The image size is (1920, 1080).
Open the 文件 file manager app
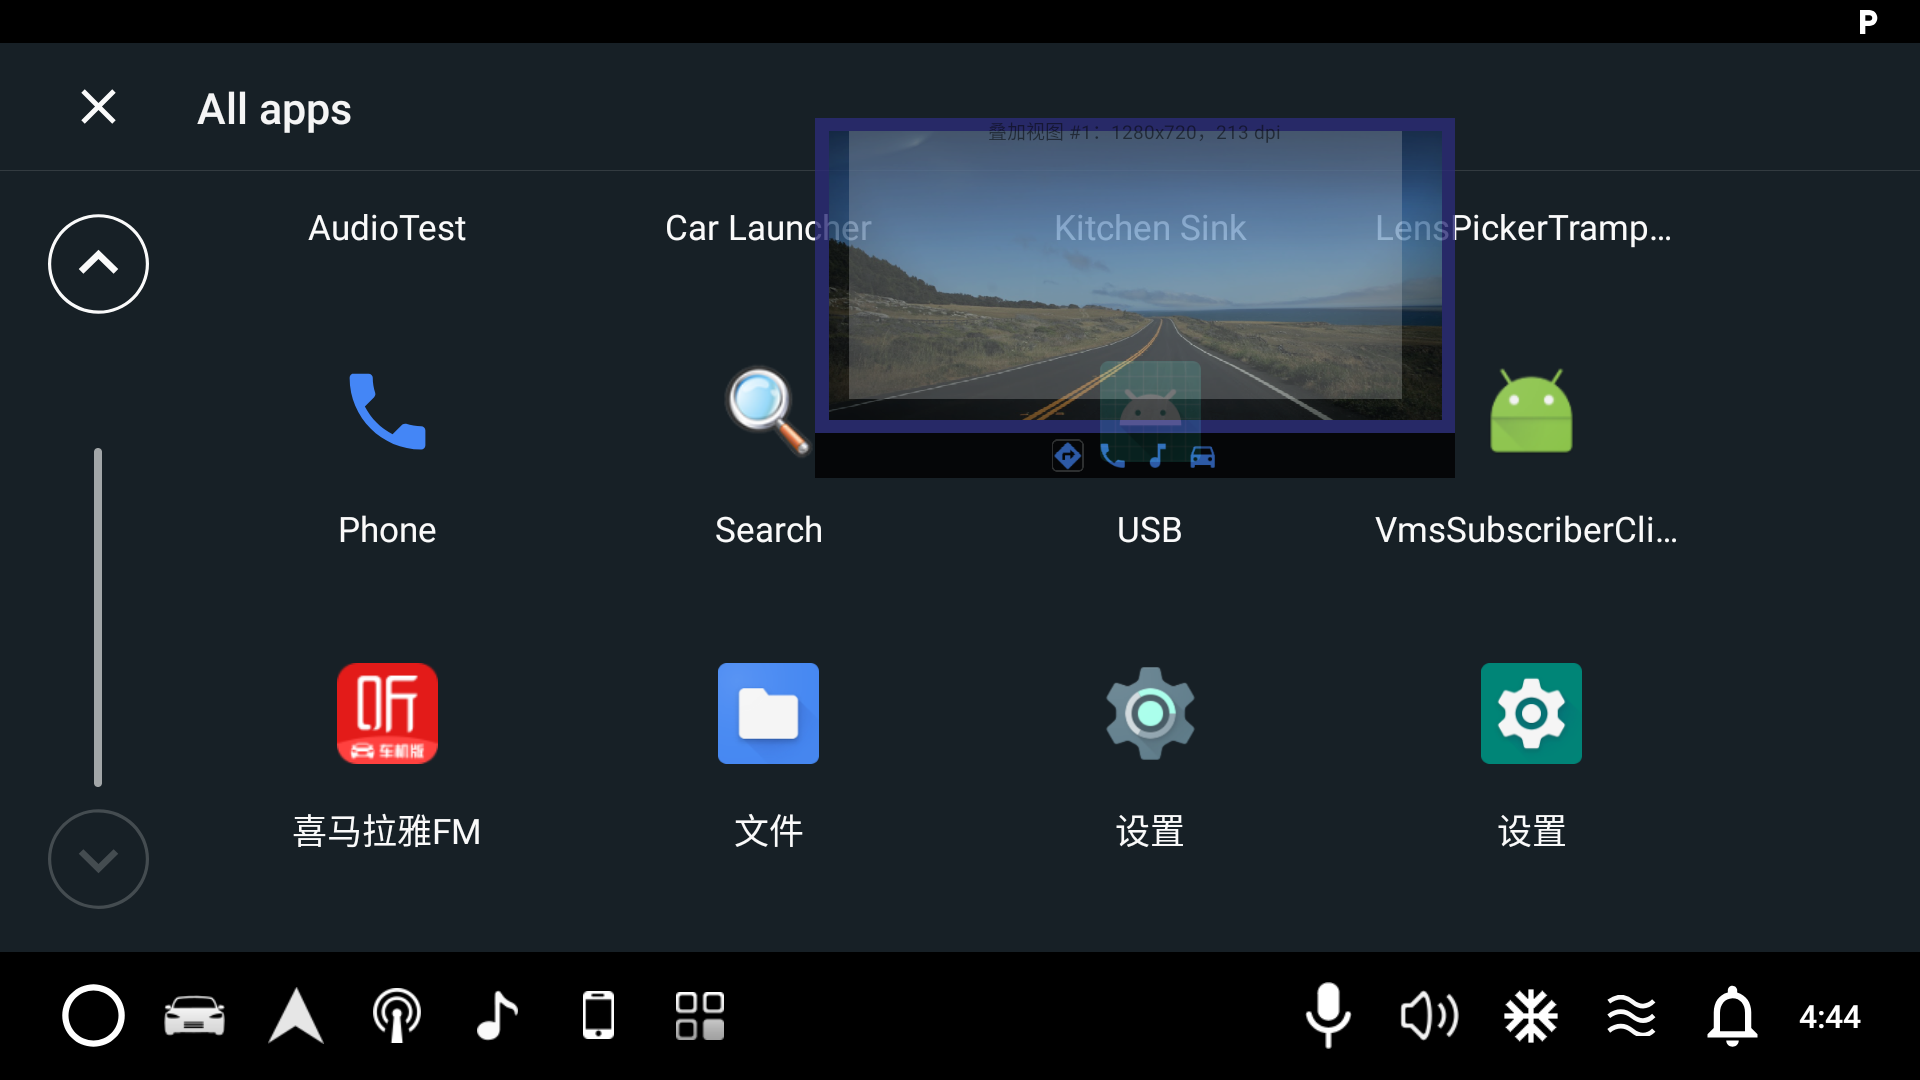[768, 713]
